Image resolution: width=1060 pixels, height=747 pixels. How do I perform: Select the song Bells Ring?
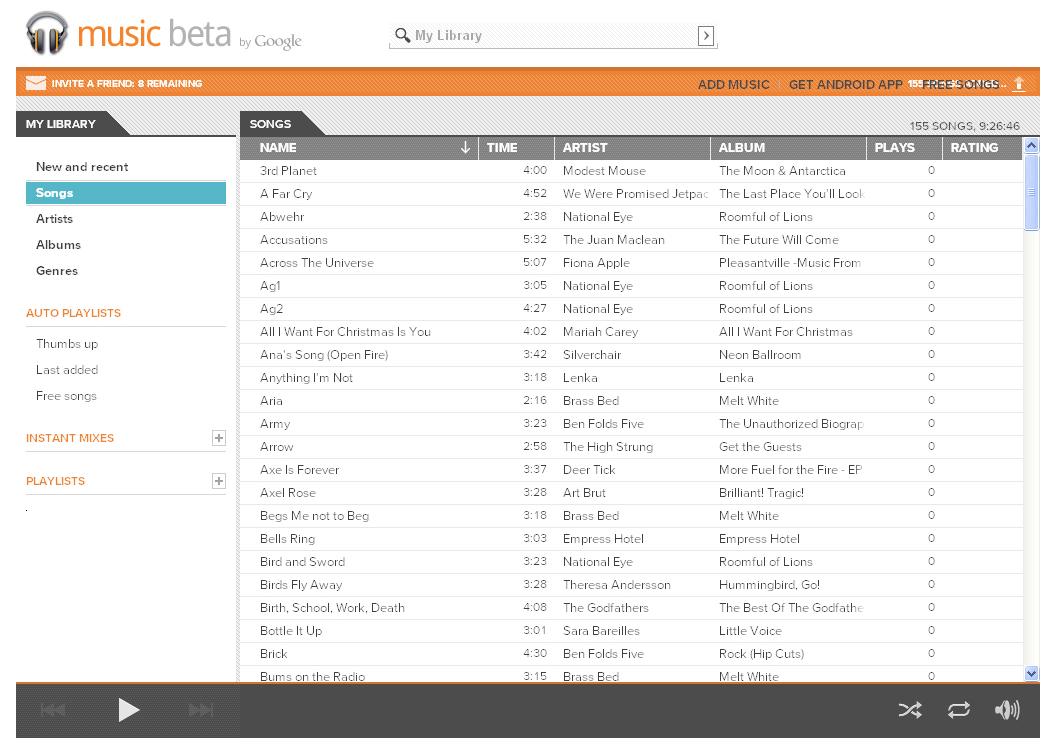click(287, 539)
